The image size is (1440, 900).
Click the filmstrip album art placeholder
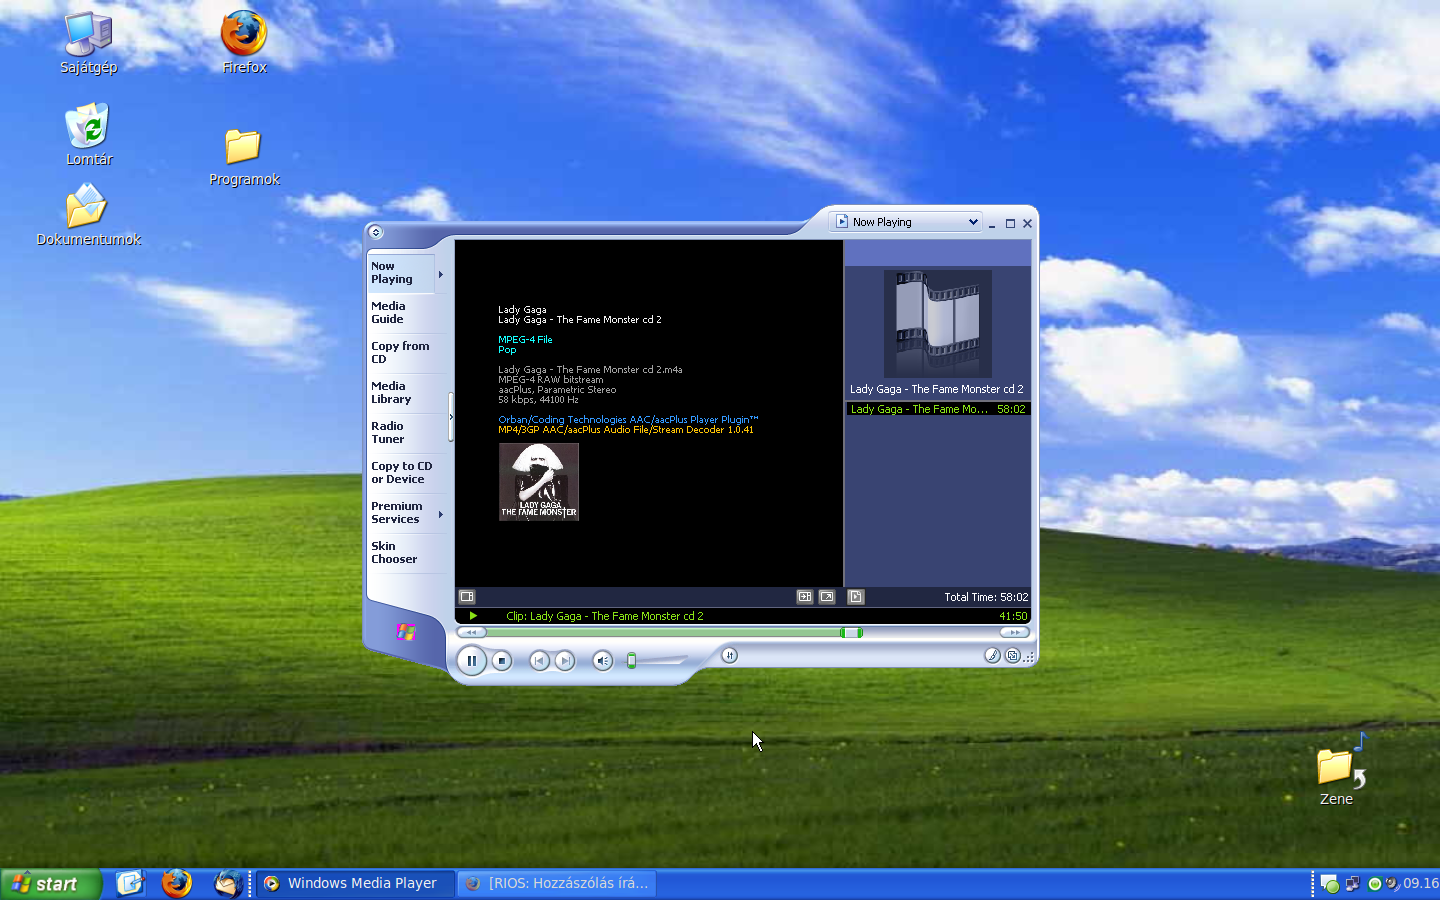(938, 324)
